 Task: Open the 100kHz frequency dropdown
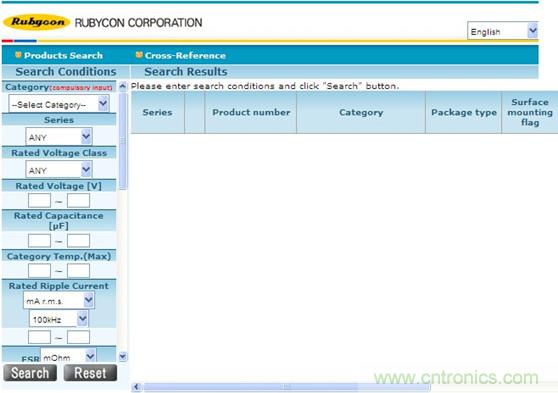pyautogui.click(x=58, y=319)
